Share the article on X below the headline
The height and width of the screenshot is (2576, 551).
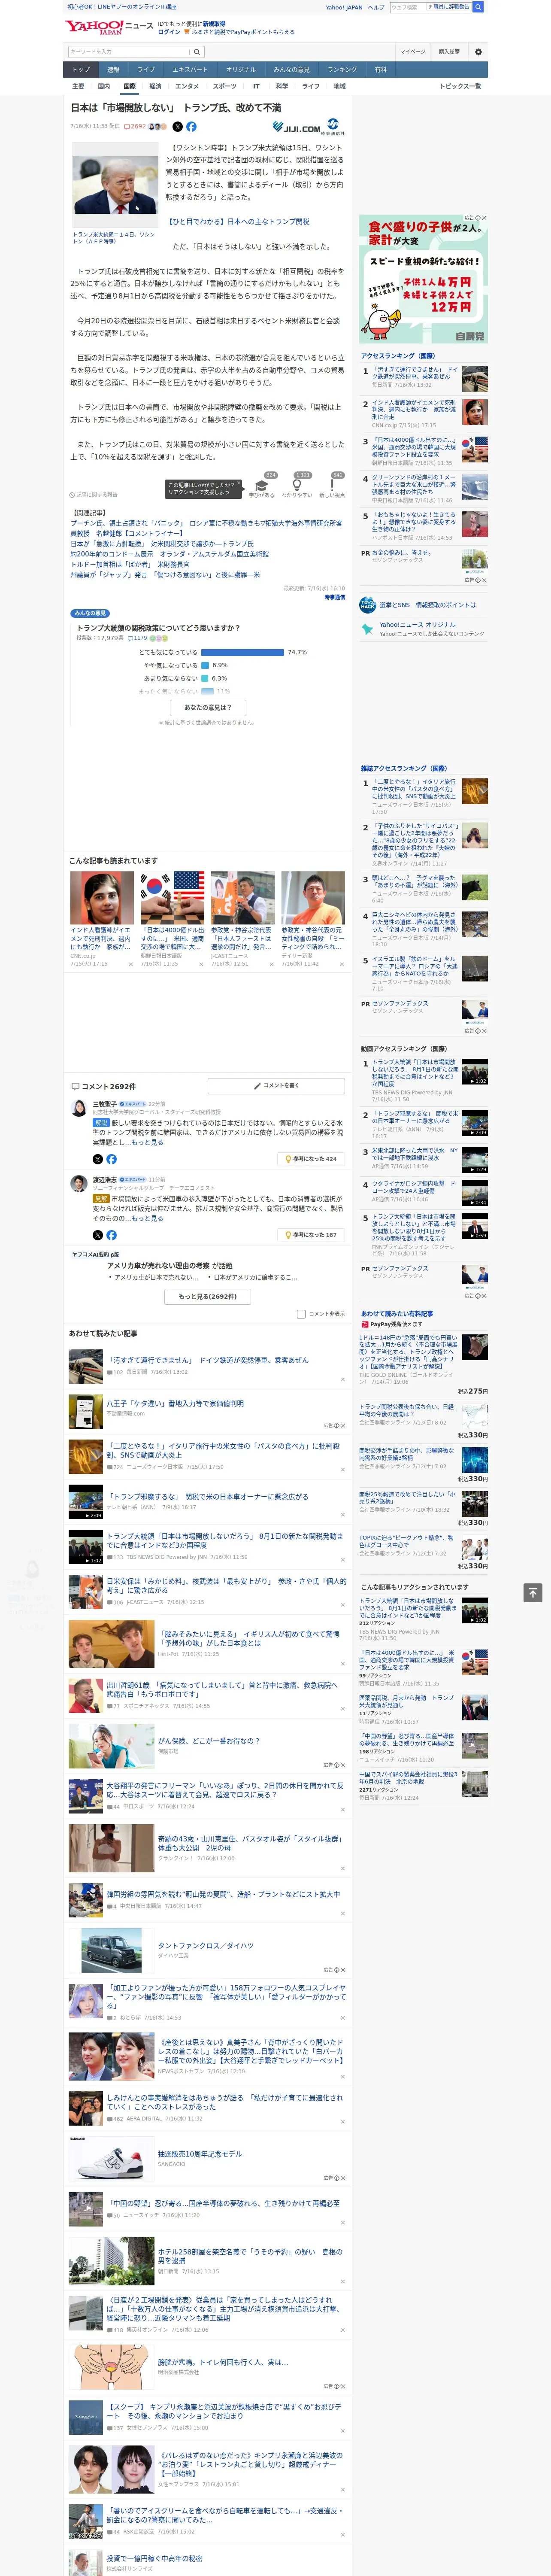tap(178, 127)
